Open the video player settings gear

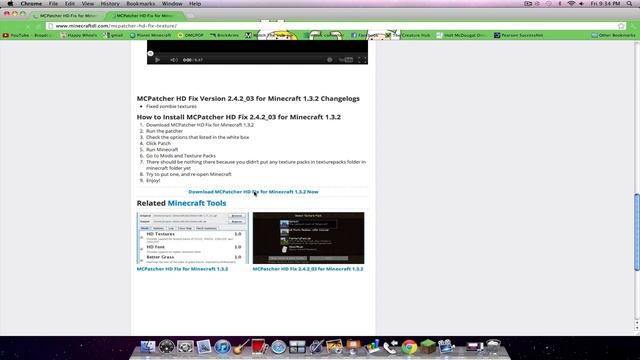(x=329, y=60)
